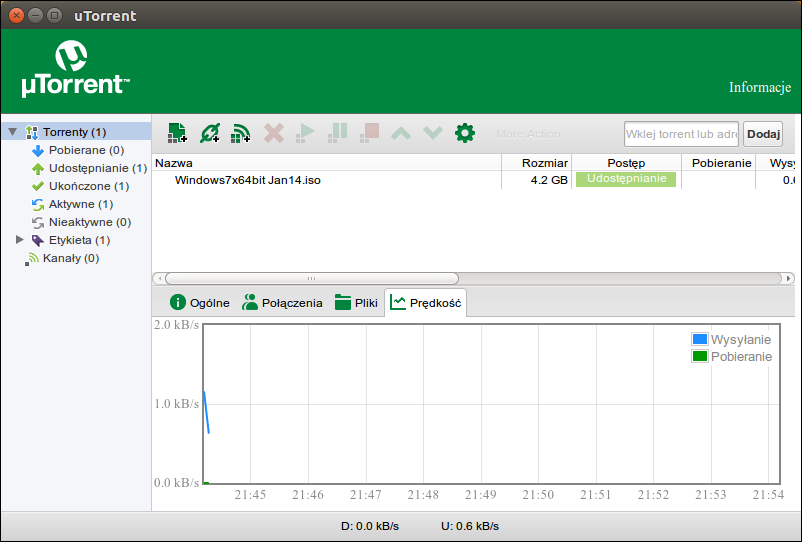Select Torrenty (1) in sidebar
Screen dimensions: 802x542
[x=75, y=132]
